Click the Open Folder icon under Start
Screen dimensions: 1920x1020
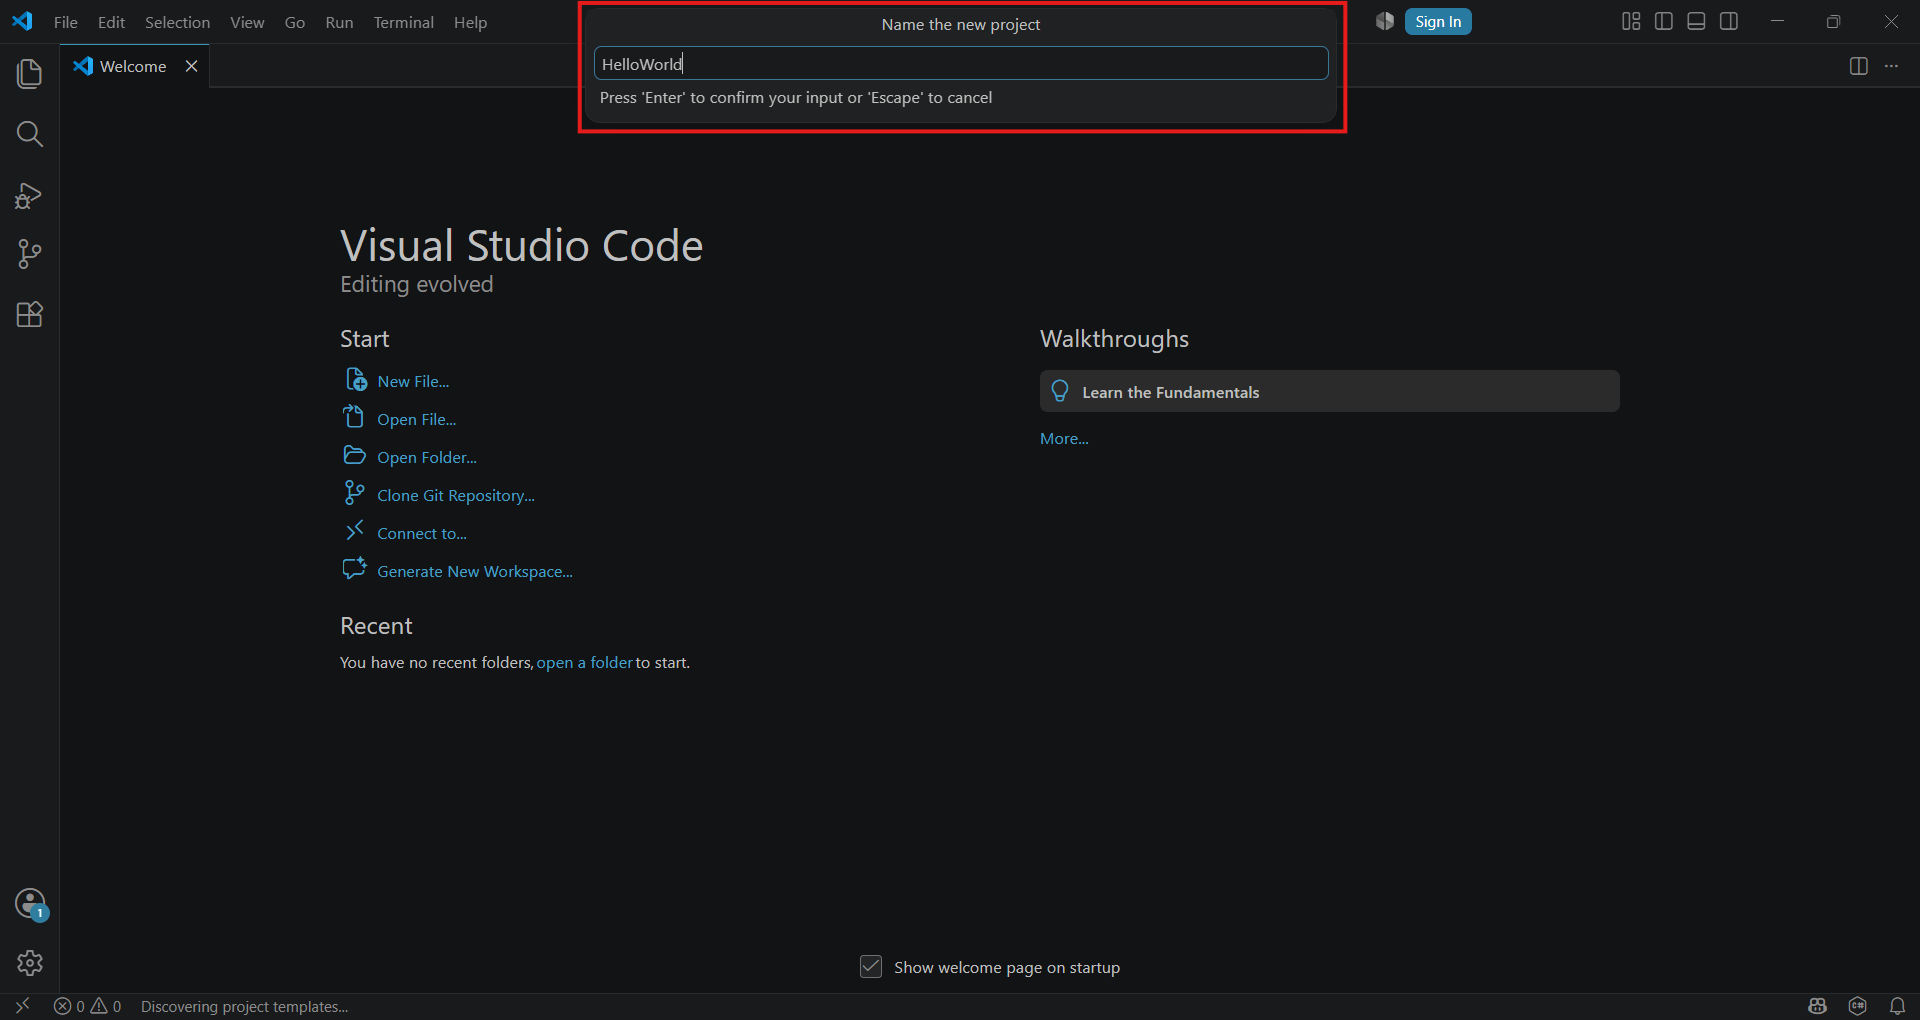[x=354, y=455]
